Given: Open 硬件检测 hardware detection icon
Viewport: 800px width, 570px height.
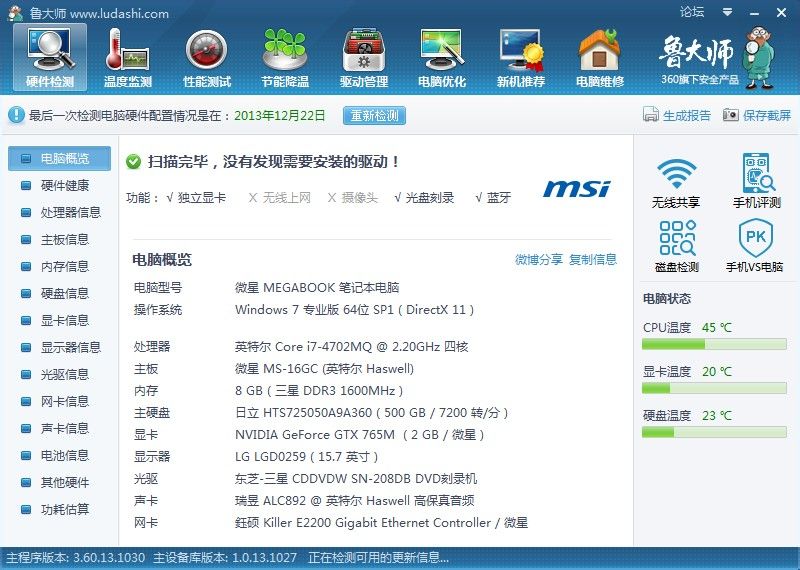Looking at the screenshot, I should pyautogui.click(x=50, y=57).
